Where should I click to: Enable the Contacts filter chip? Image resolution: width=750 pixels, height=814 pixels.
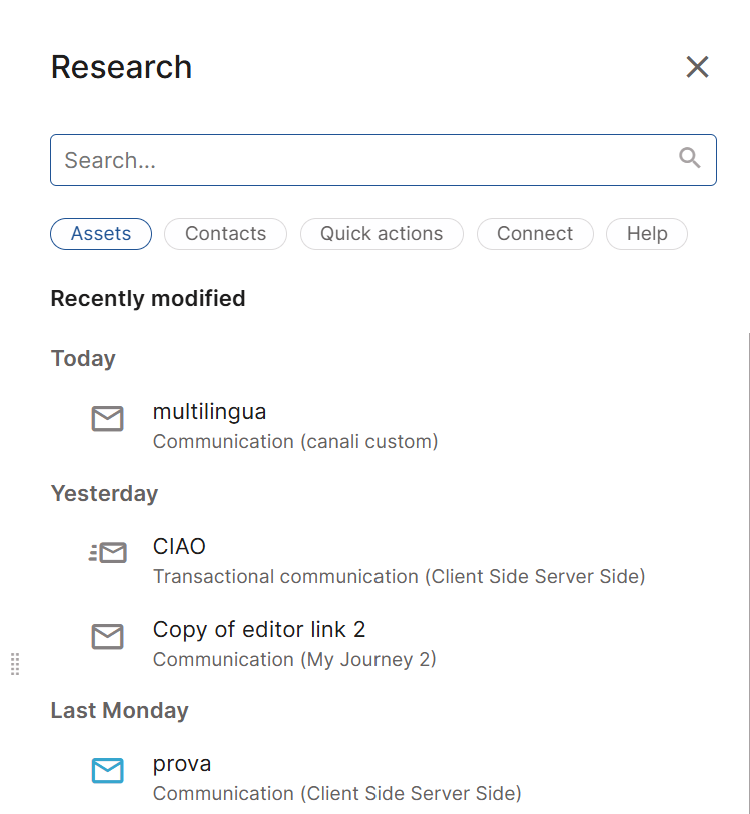[225, 234]
